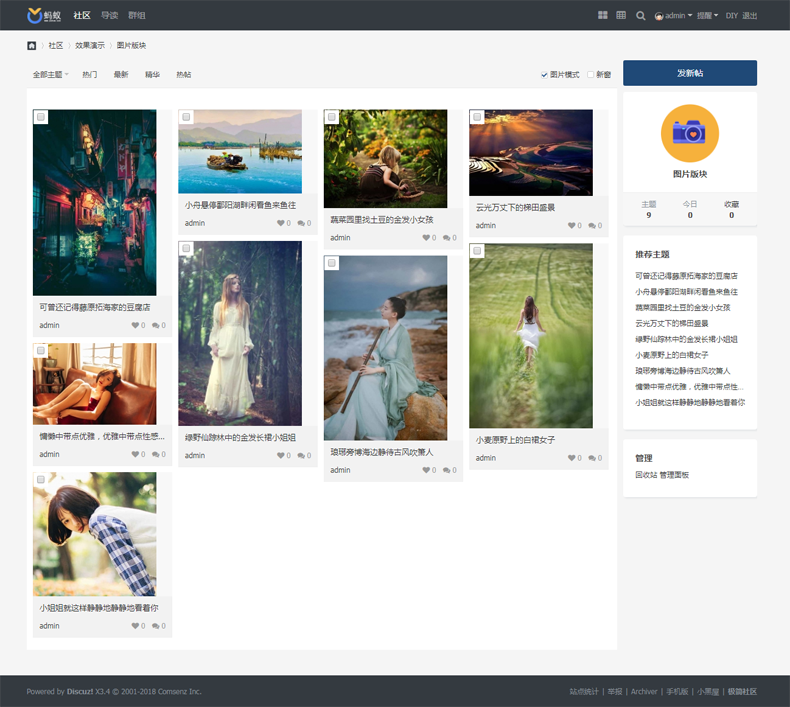Screen dimensions: 790x707
Task: Click the camera icon for 图片版块
Action: [x=689, y=133]
